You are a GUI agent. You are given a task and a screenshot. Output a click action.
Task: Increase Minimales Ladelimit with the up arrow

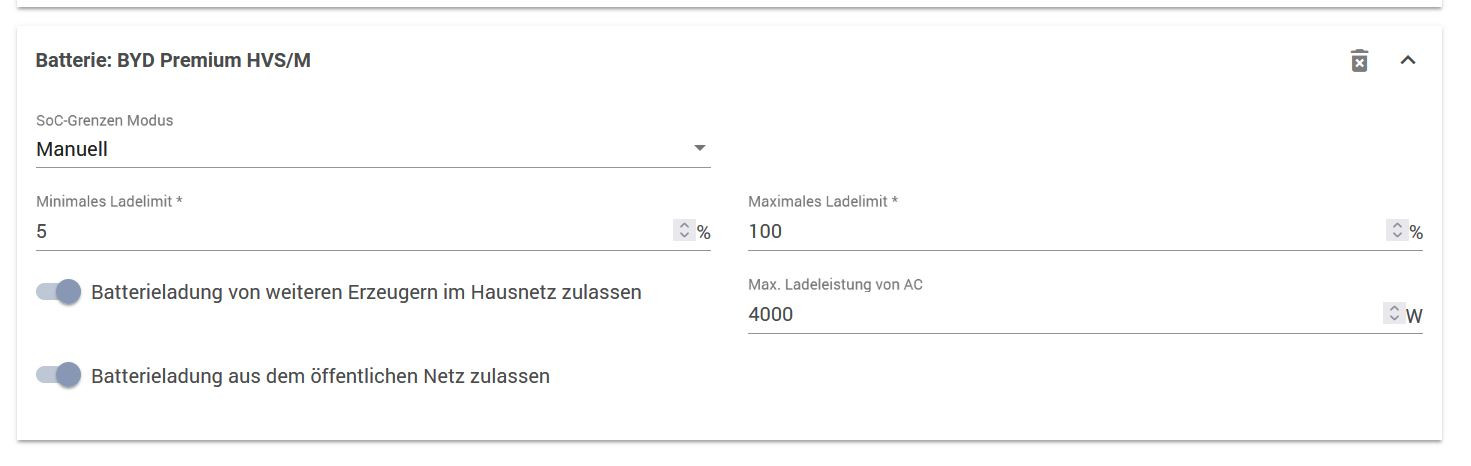(x=684, y=226)
